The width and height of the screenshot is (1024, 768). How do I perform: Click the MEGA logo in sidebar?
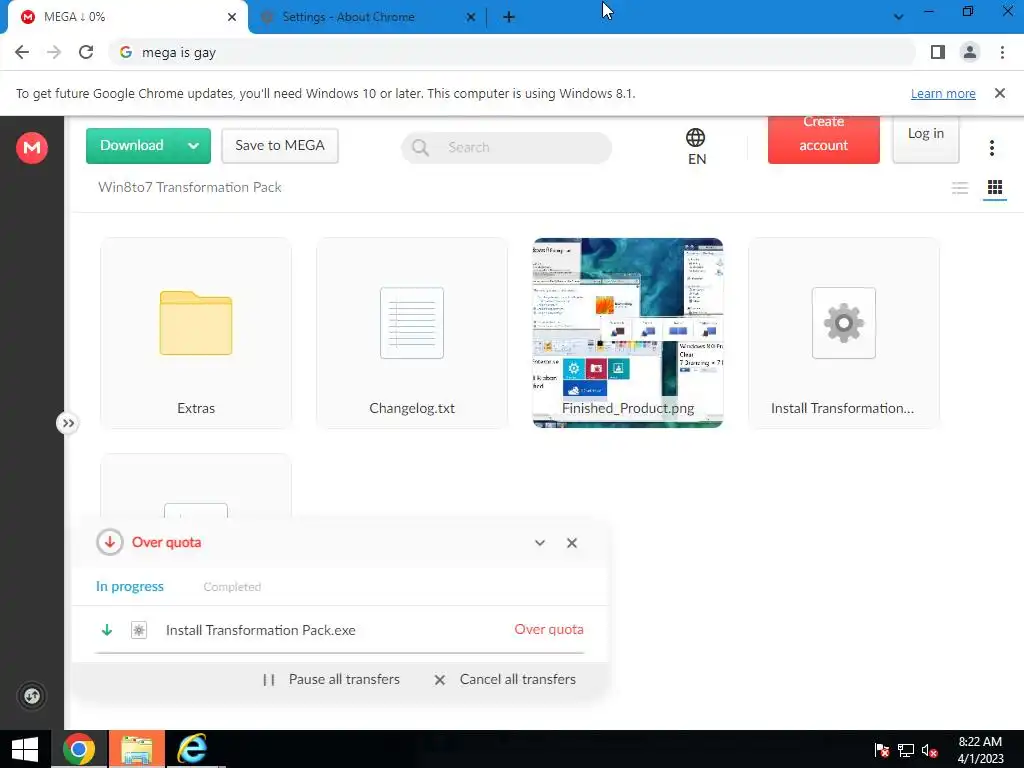point(31,147)
